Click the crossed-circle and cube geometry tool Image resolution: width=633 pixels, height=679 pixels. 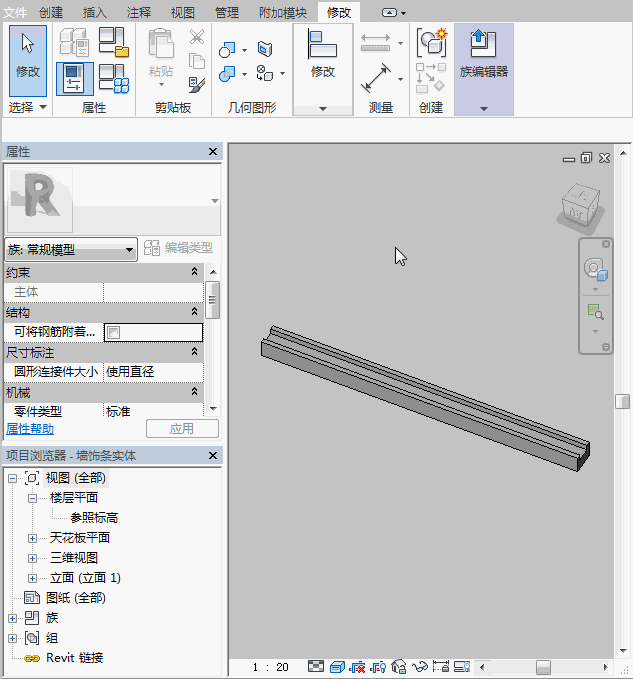pos(265,73)
